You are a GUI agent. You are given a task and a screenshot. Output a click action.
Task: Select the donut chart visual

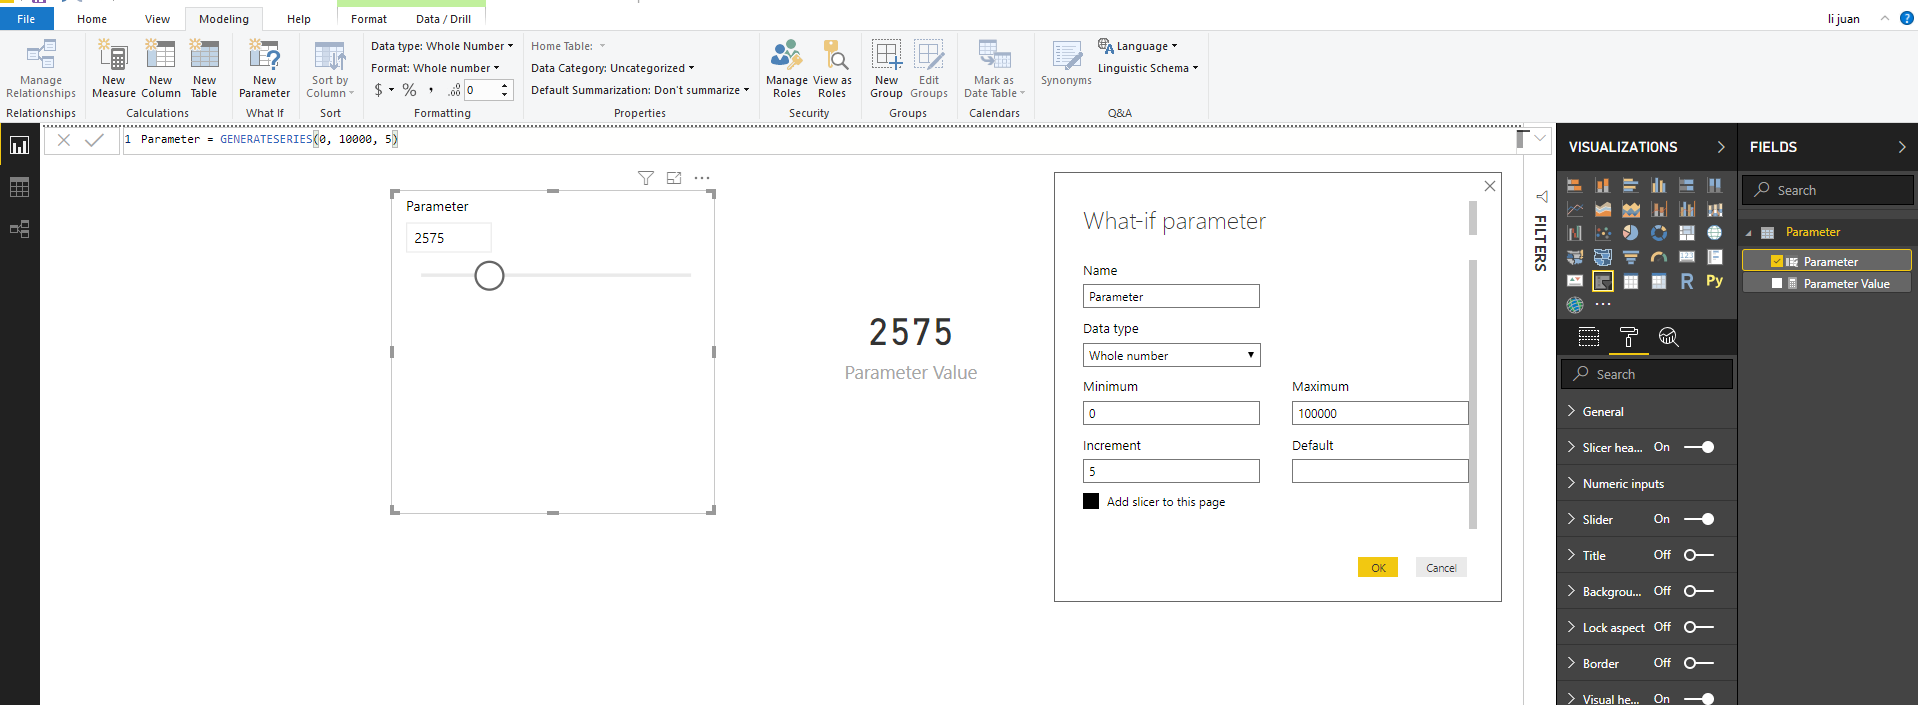coord(1658,233)
